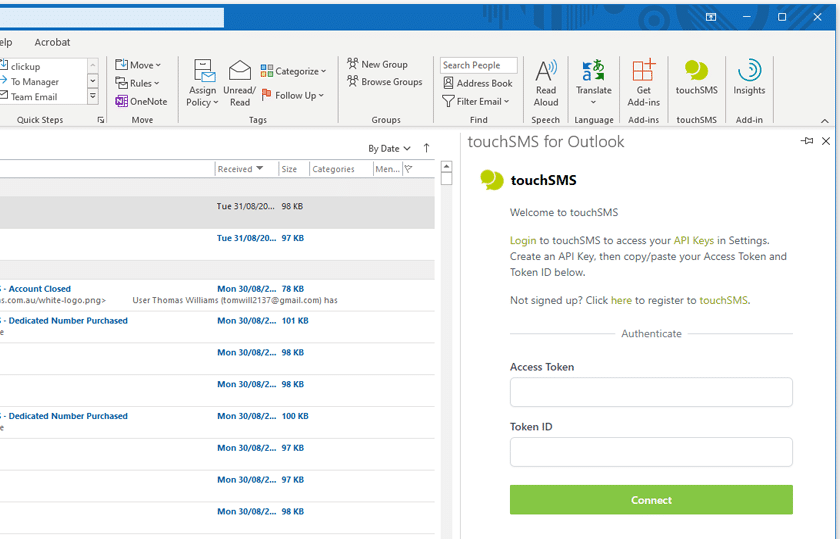Click the touchSMS ribbon icon
The image size is (840, 539).
point(696,71)
